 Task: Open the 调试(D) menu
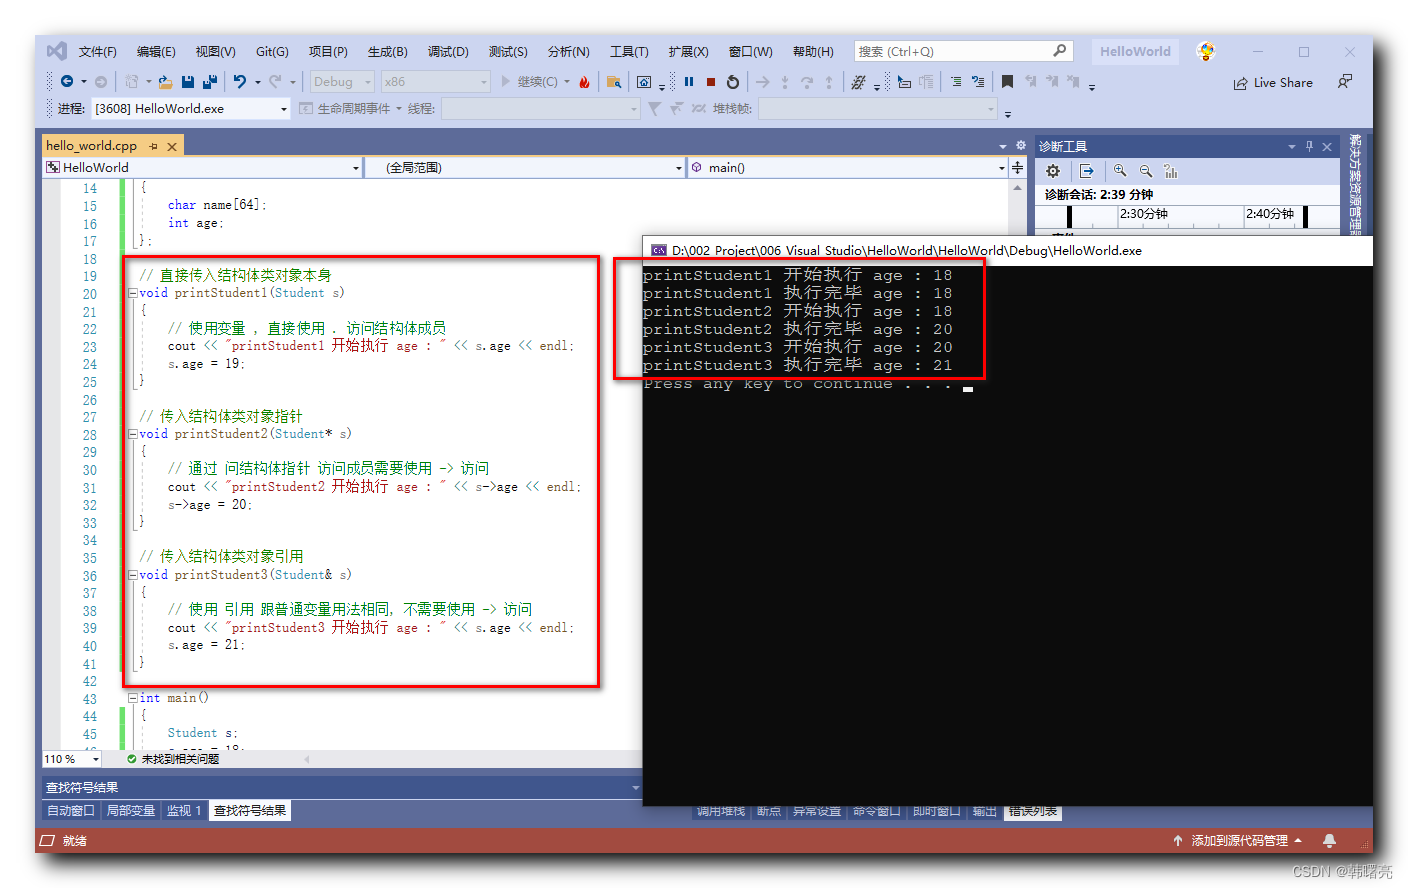448,51
